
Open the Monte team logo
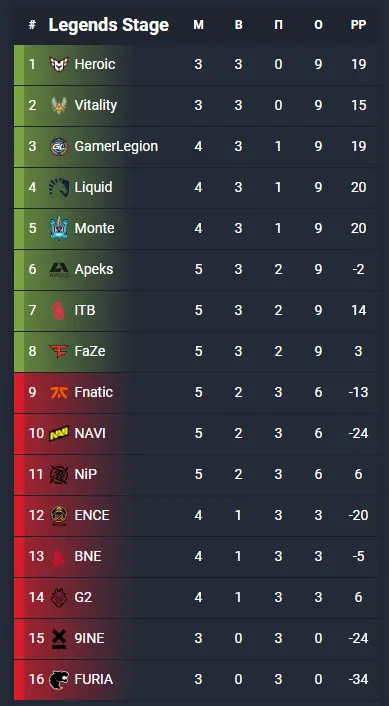59,228
